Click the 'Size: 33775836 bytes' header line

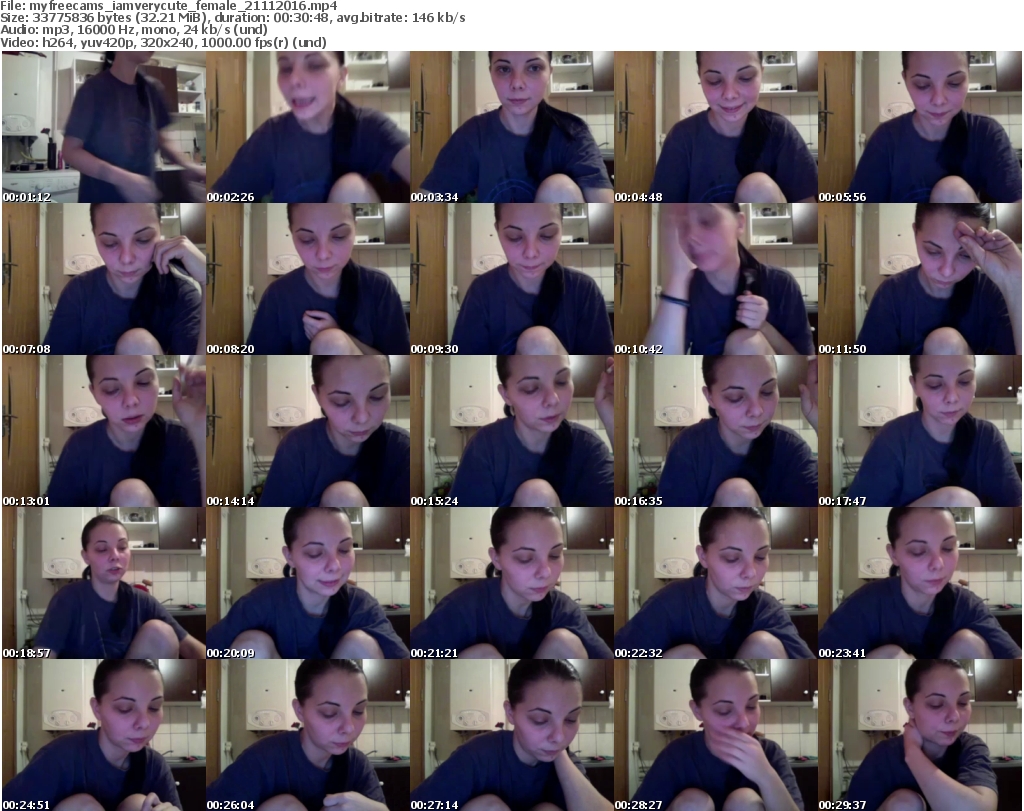(232, 18)
